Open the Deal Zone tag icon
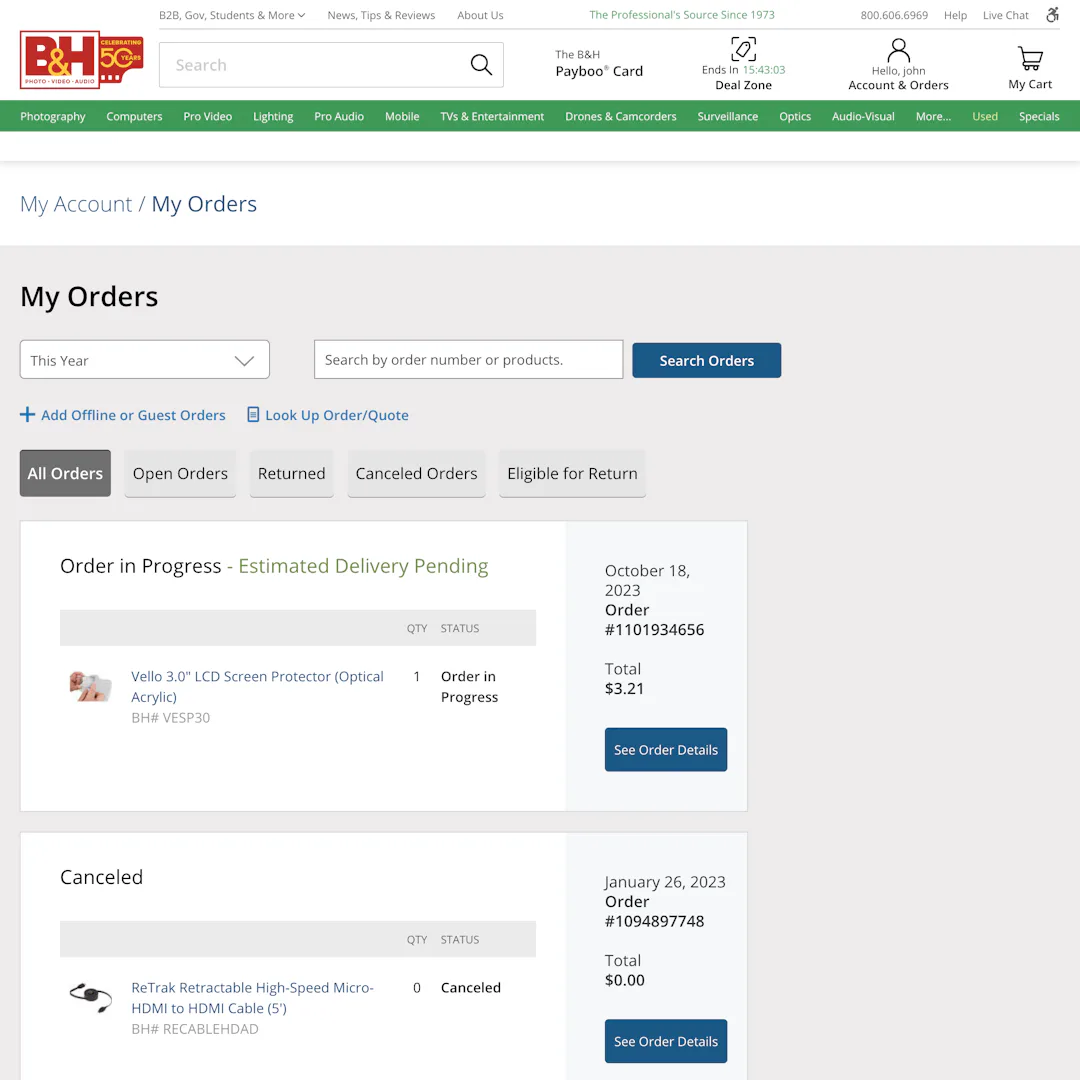Image resolution: width=1080 pixels, height=1080 pixels. pos(743,49)
